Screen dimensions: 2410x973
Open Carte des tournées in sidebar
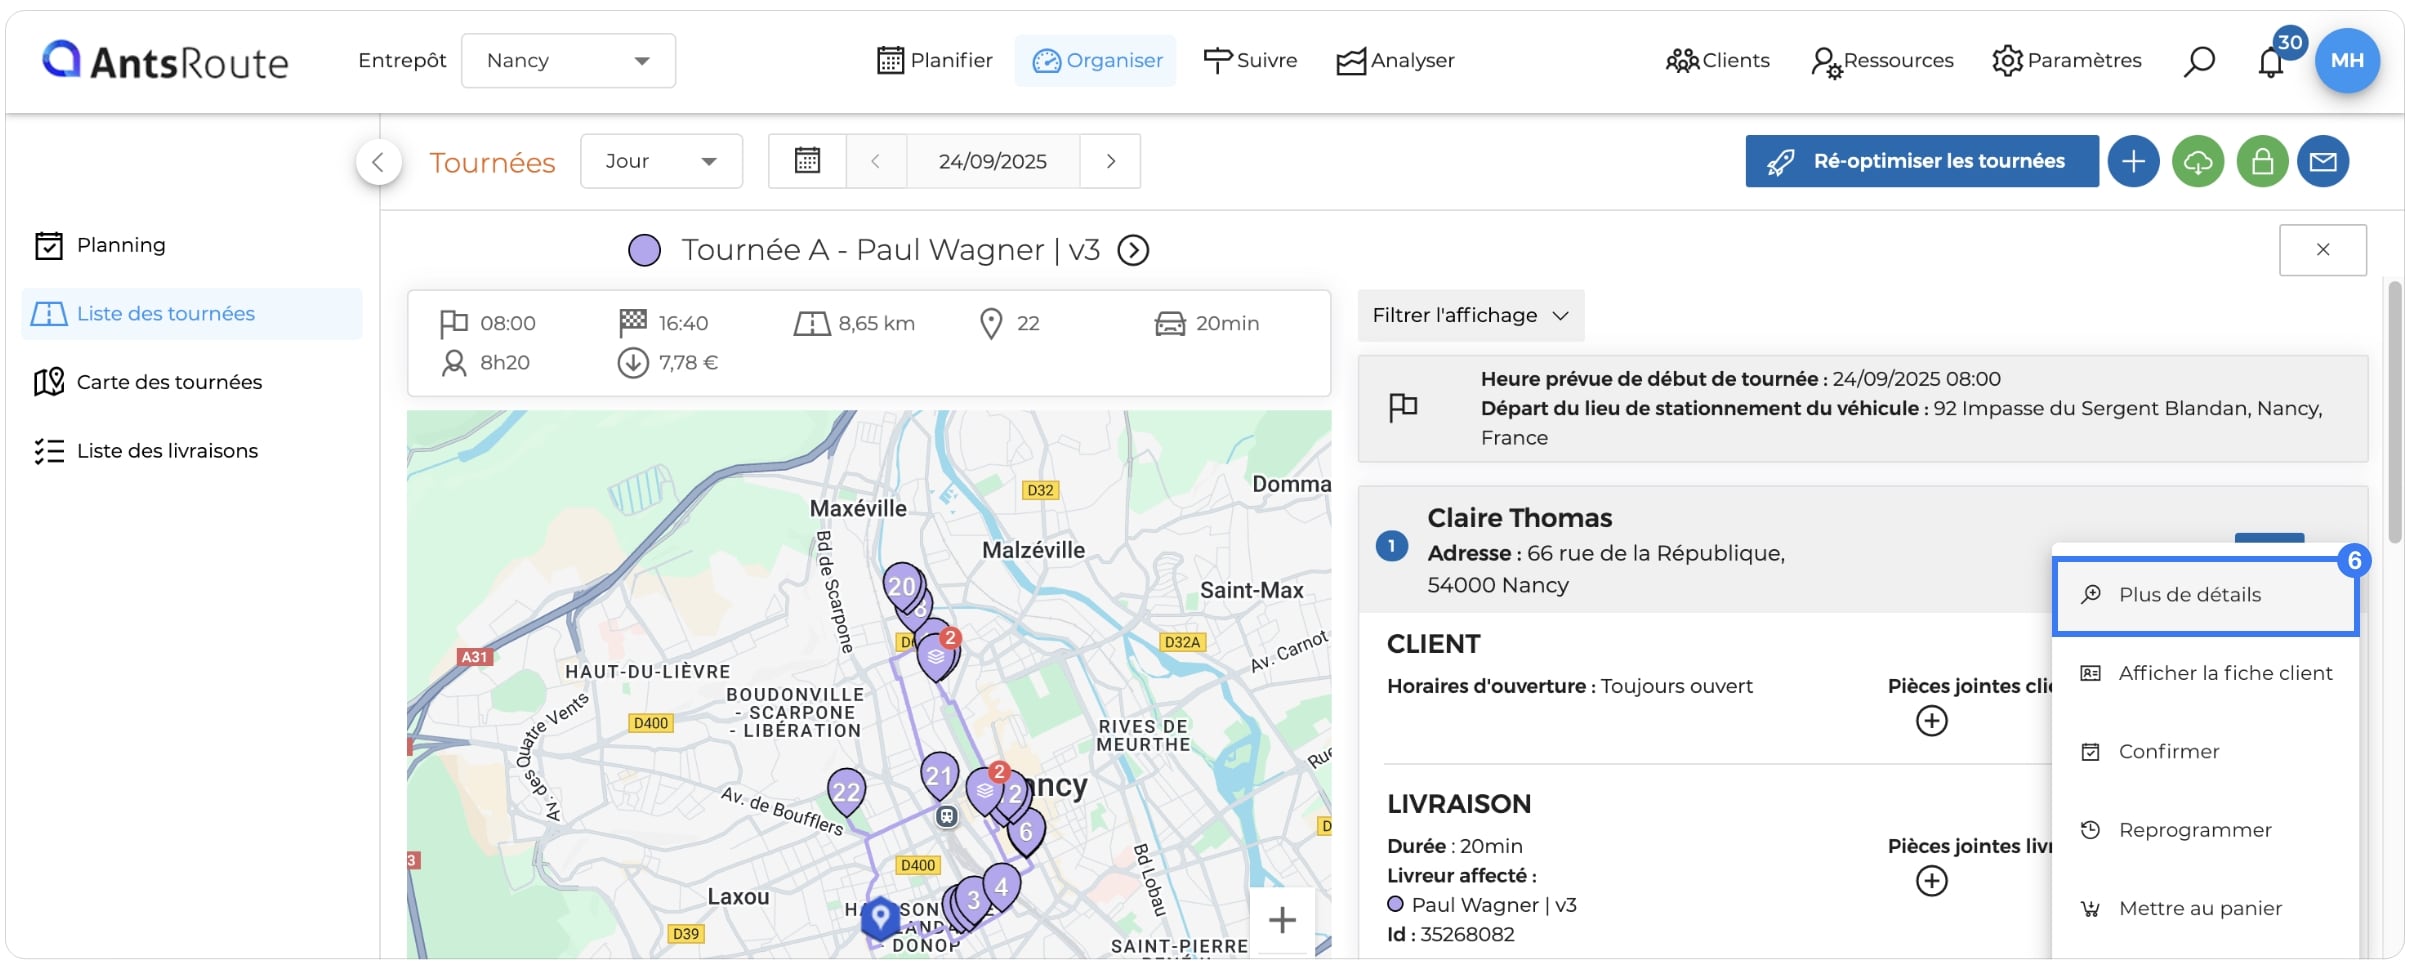pyautogui.click(x=191, y=382)
